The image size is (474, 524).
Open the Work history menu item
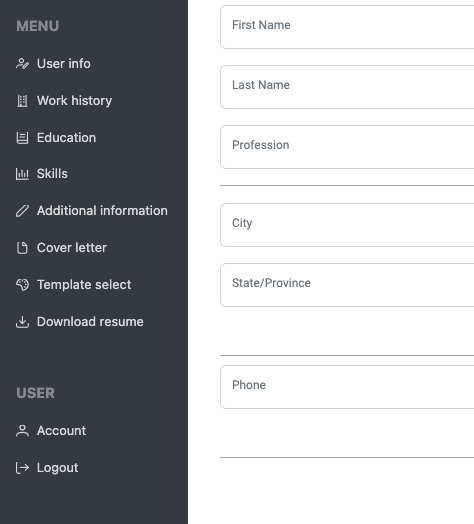[x=74, y=101]
